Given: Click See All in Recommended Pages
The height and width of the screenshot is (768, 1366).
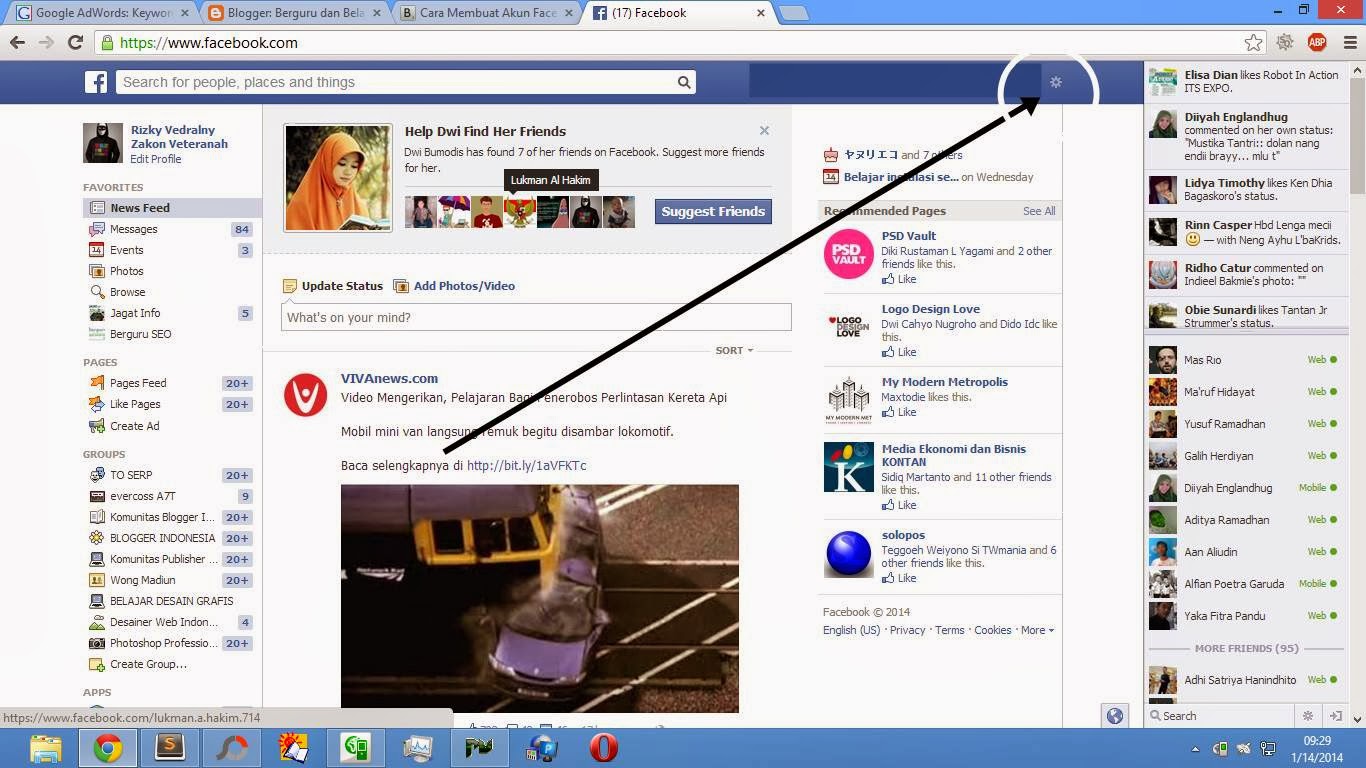Looking at the screenshot, I should [1039, 211].
